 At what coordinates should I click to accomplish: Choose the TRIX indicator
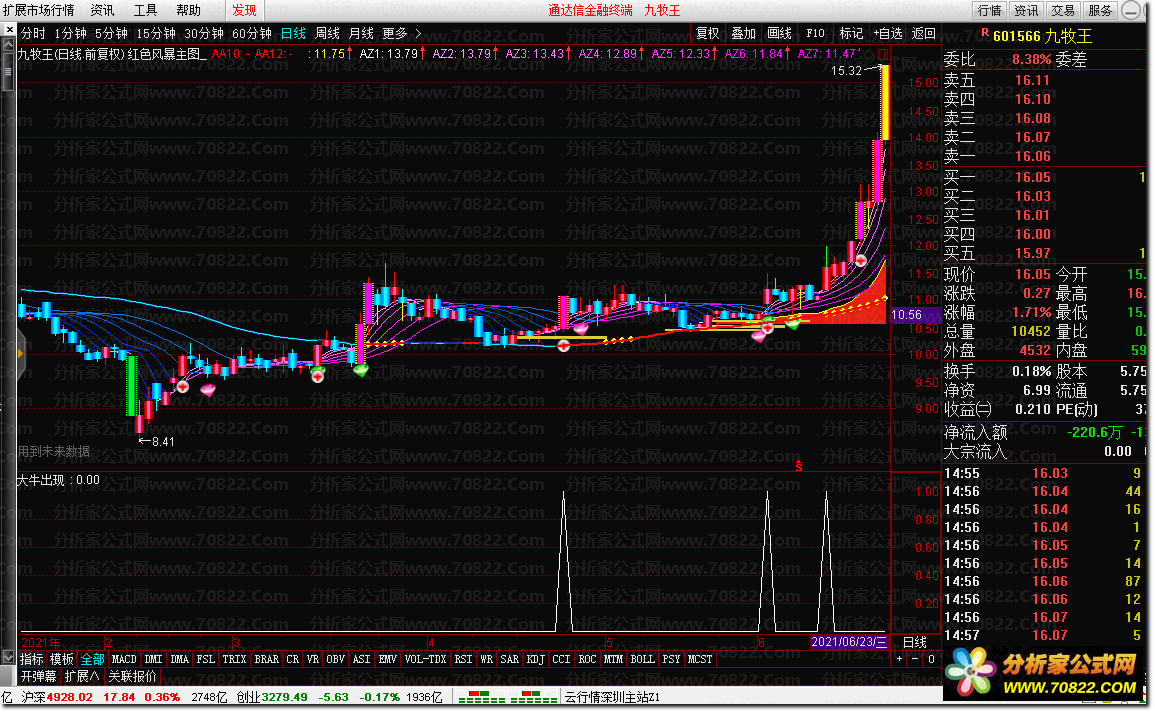point(234,659)
